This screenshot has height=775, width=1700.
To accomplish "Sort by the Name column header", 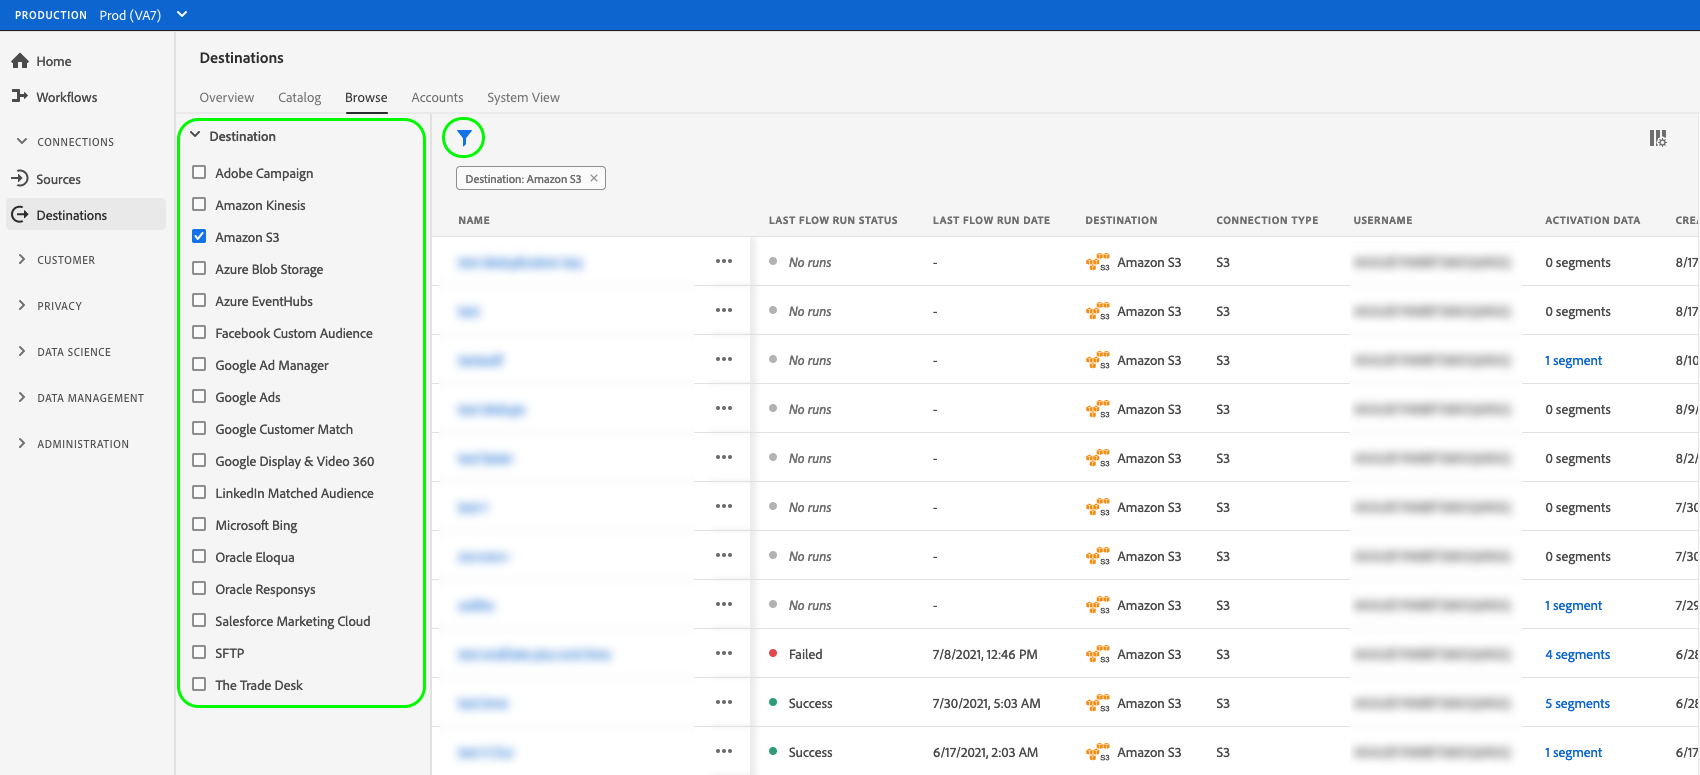I will [474, 220].
